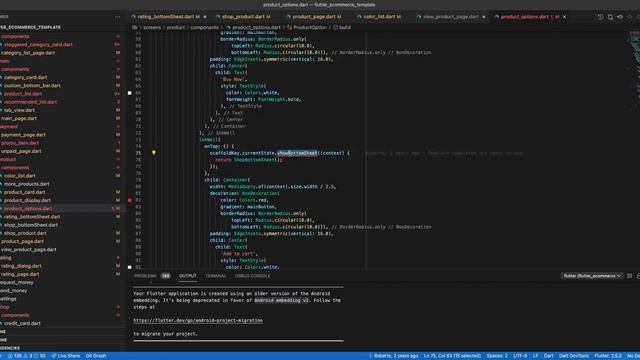Change the LF end-of-line sequence
The image size is (640, 360).
pyautogui.click(x=536, y=356)
